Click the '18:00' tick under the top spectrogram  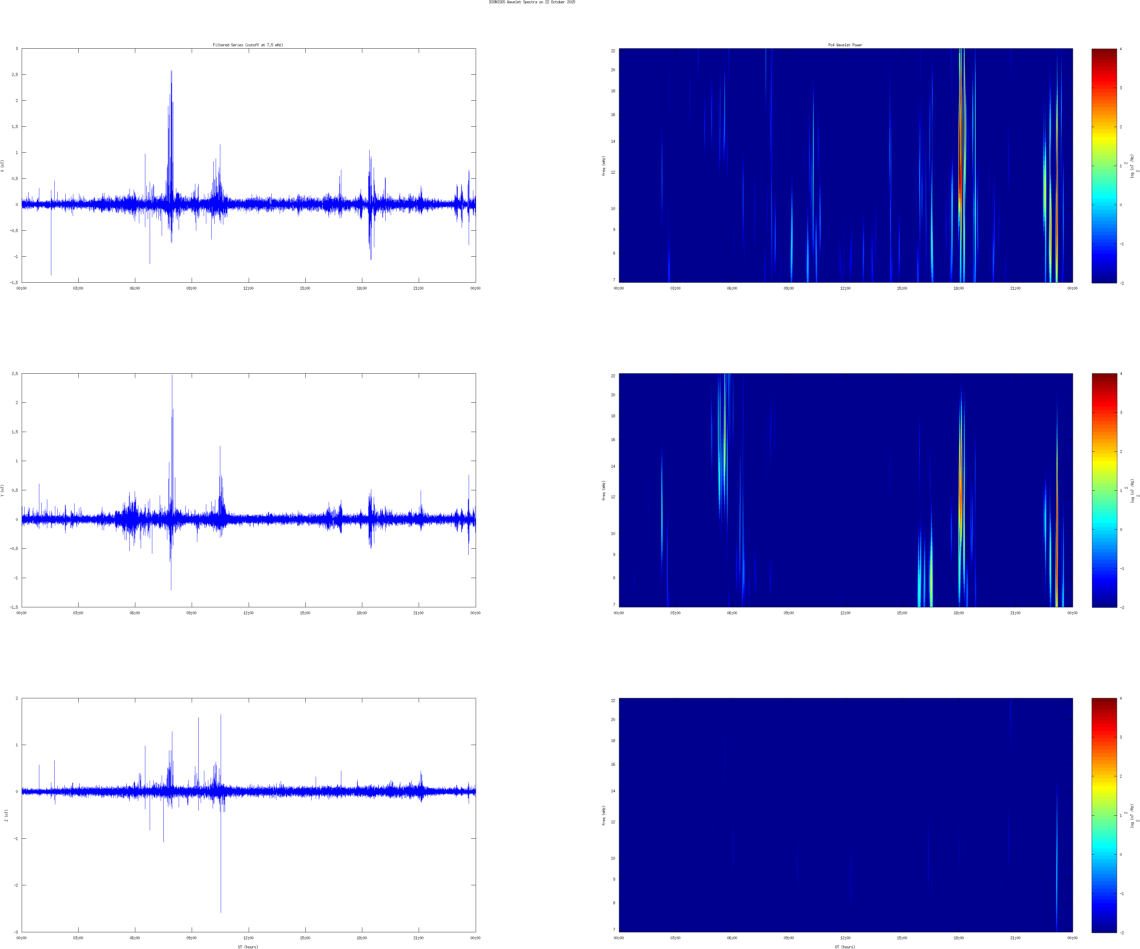click(959, 288)
